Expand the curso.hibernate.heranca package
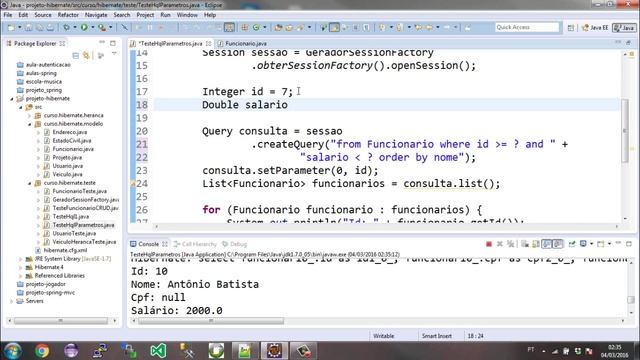The image size is (640, 360). [x=30, y=116]
